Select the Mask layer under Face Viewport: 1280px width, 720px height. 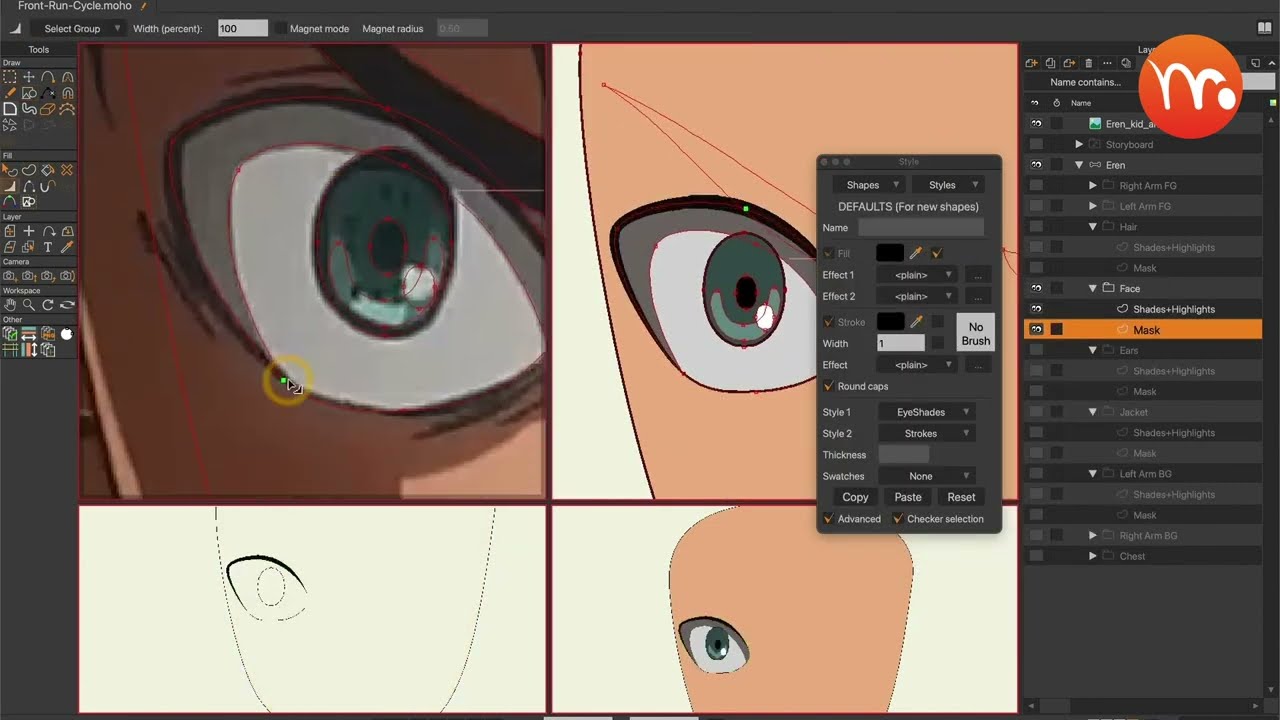coord(1143,330)
